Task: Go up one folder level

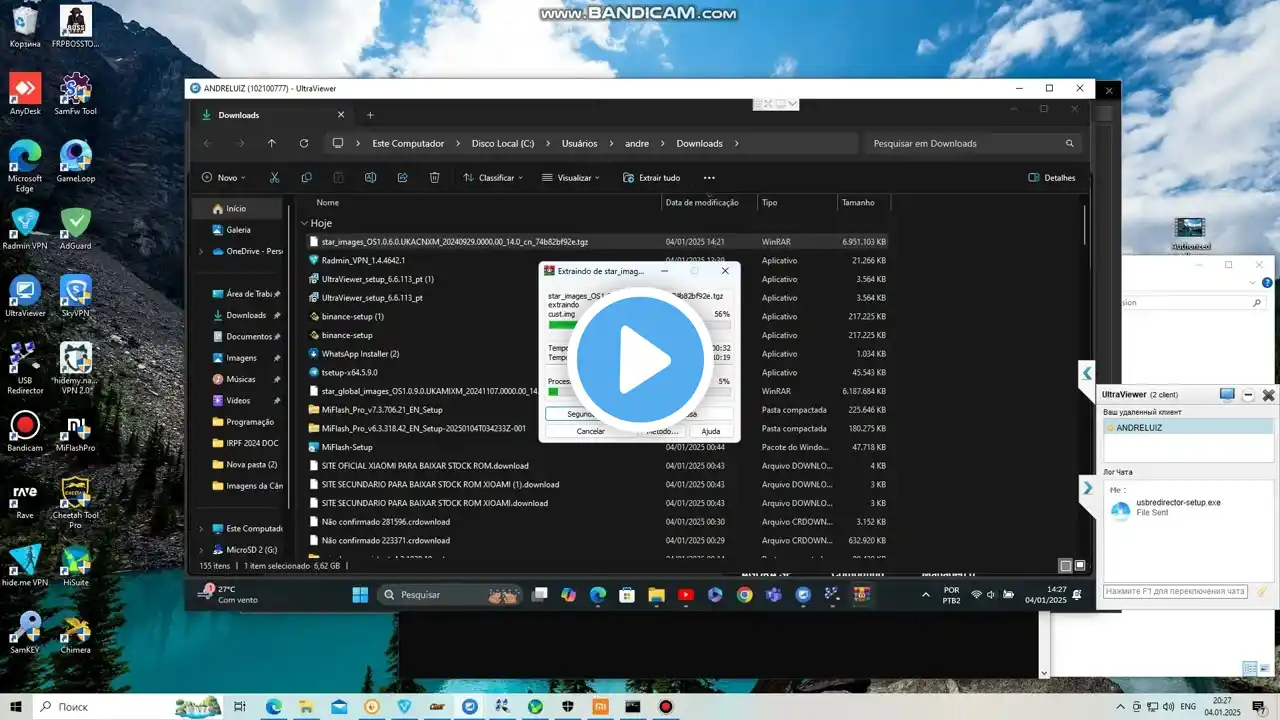Action: click(x=271, y=143)
